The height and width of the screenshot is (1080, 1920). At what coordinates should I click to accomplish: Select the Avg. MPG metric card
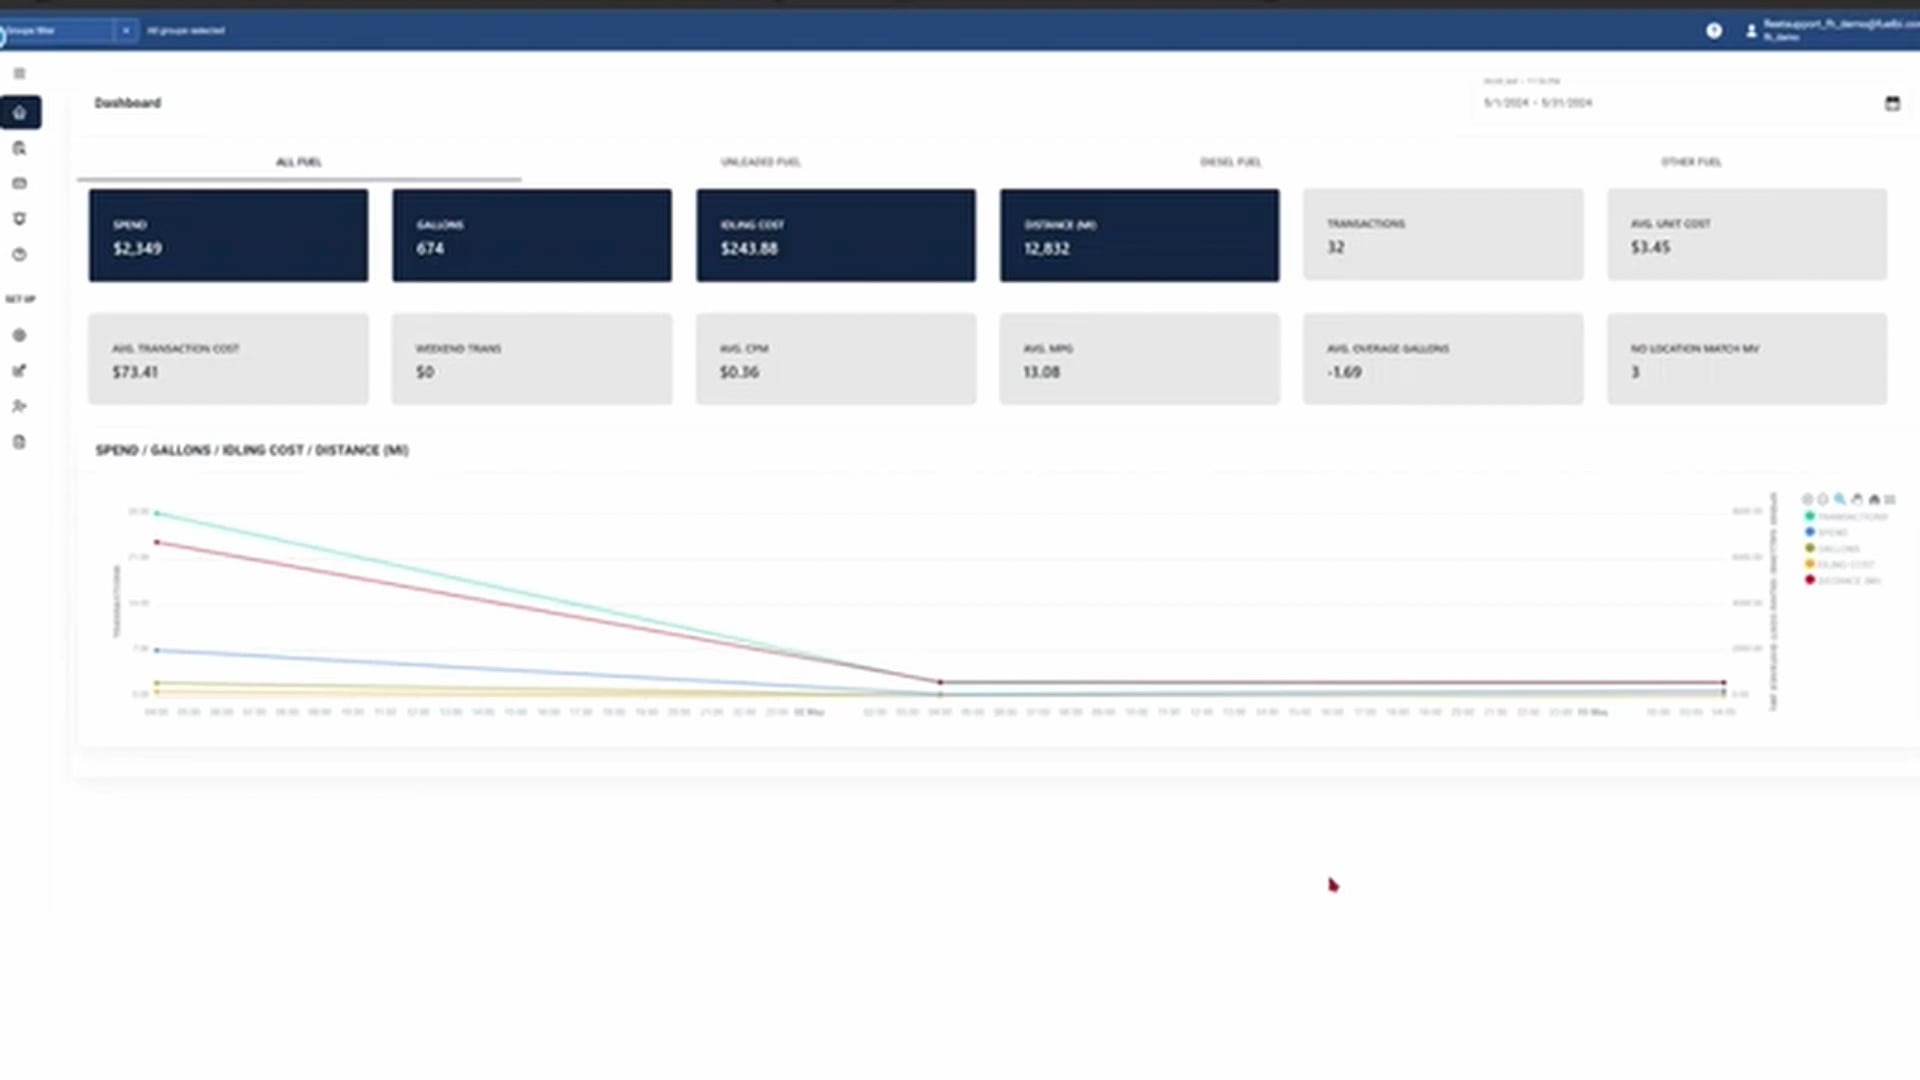tap(1139, 359)
